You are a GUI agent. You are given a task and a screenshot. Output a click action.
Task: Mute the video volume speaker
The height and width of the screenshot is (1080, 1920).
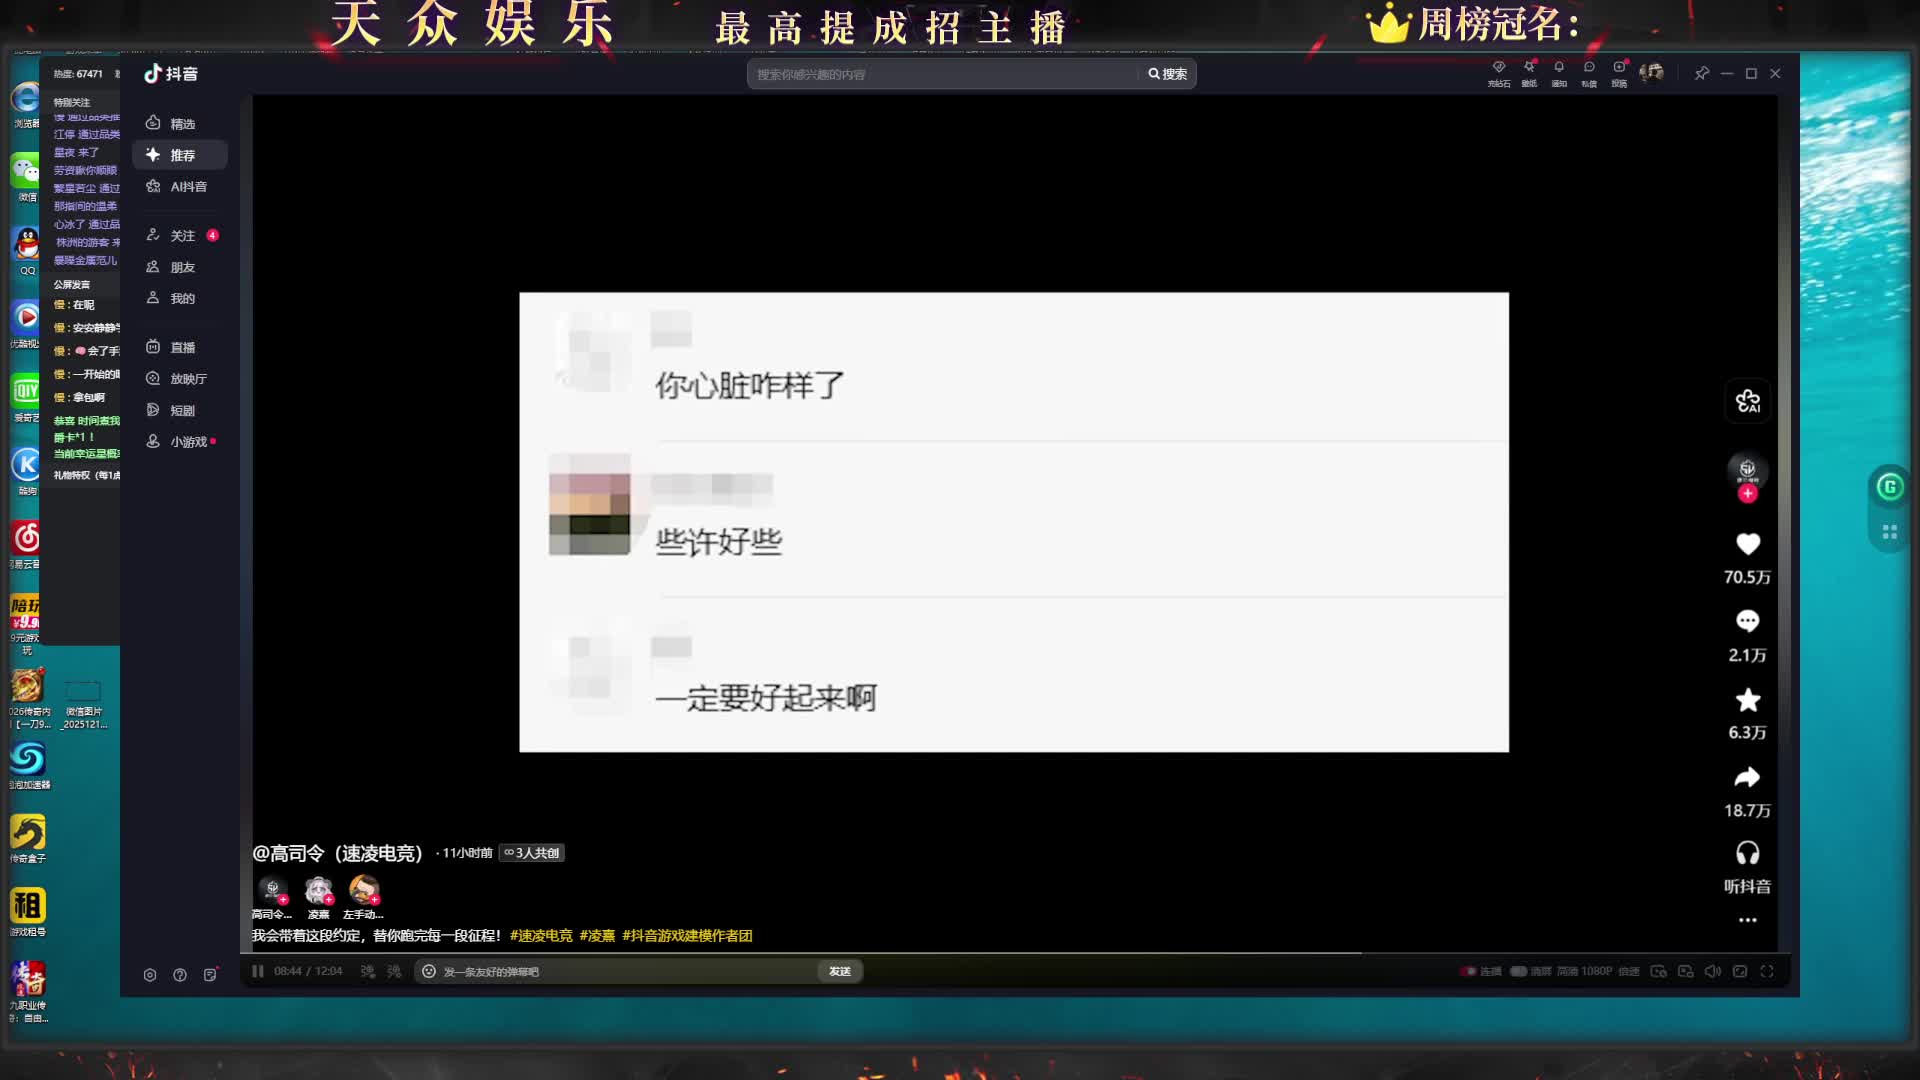point(1712,971)
